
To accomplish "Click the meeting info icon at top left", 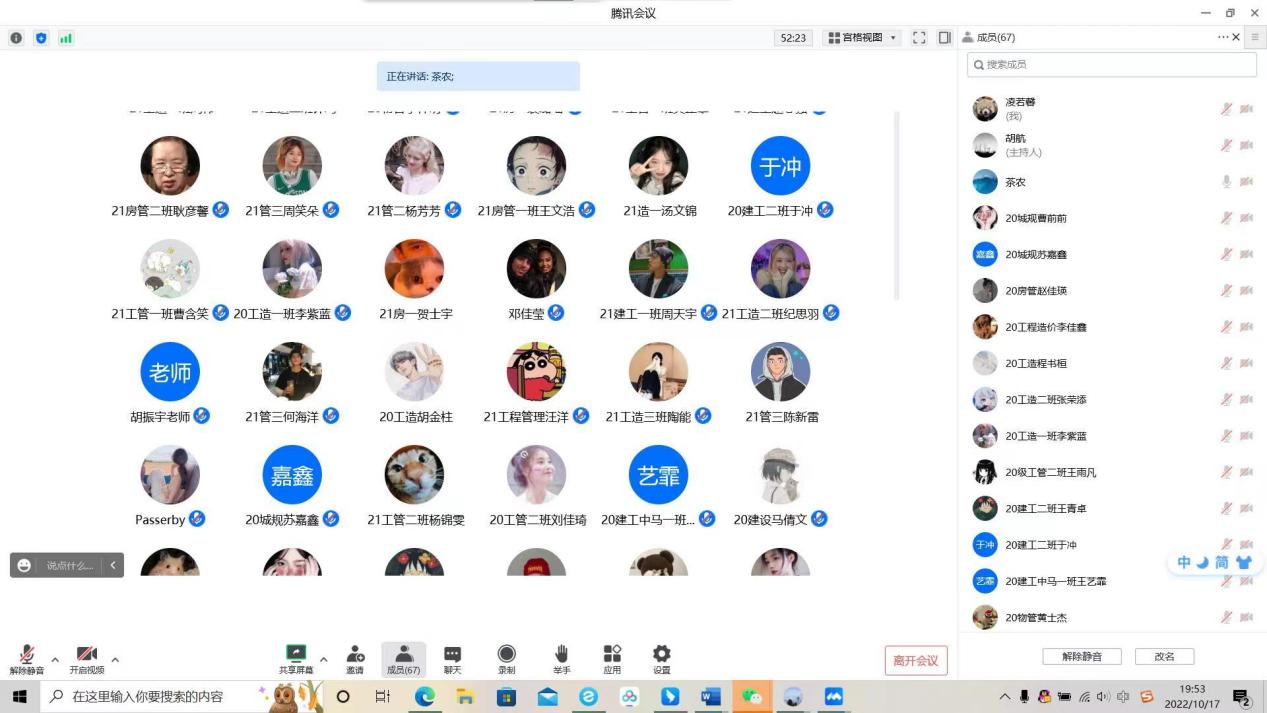I will (x=16, y=38).
